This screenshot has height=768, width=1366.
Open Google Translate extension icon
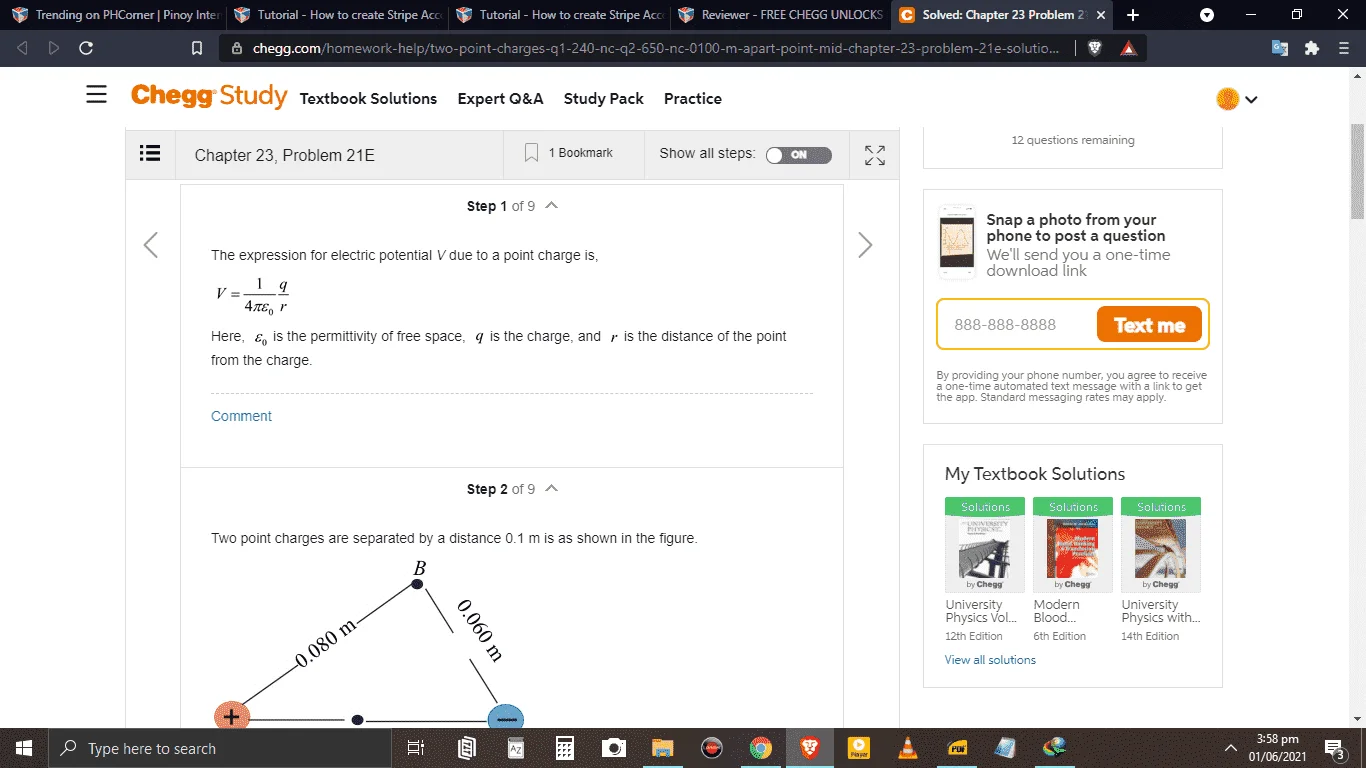pyautogui.click(x=1280, y=48)
